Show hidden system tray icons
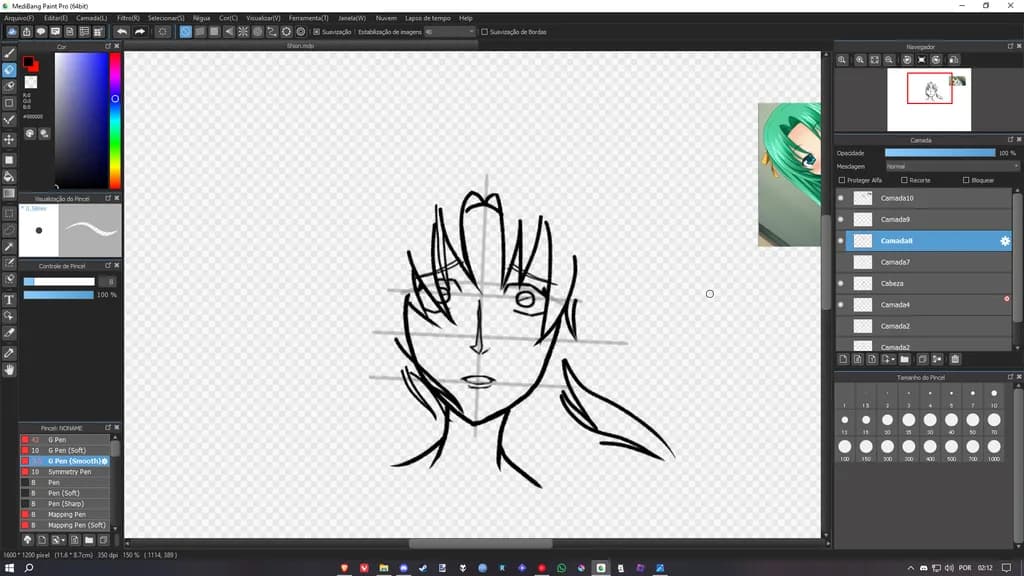 pyautogui.click(x=910, y=568)
